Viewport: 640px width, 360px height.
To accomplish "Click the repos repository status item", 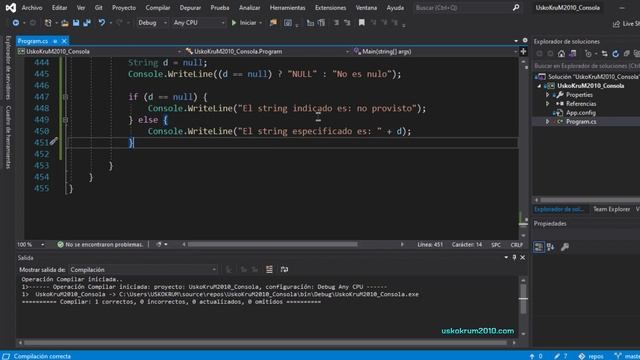I will (x=591, y=356).
